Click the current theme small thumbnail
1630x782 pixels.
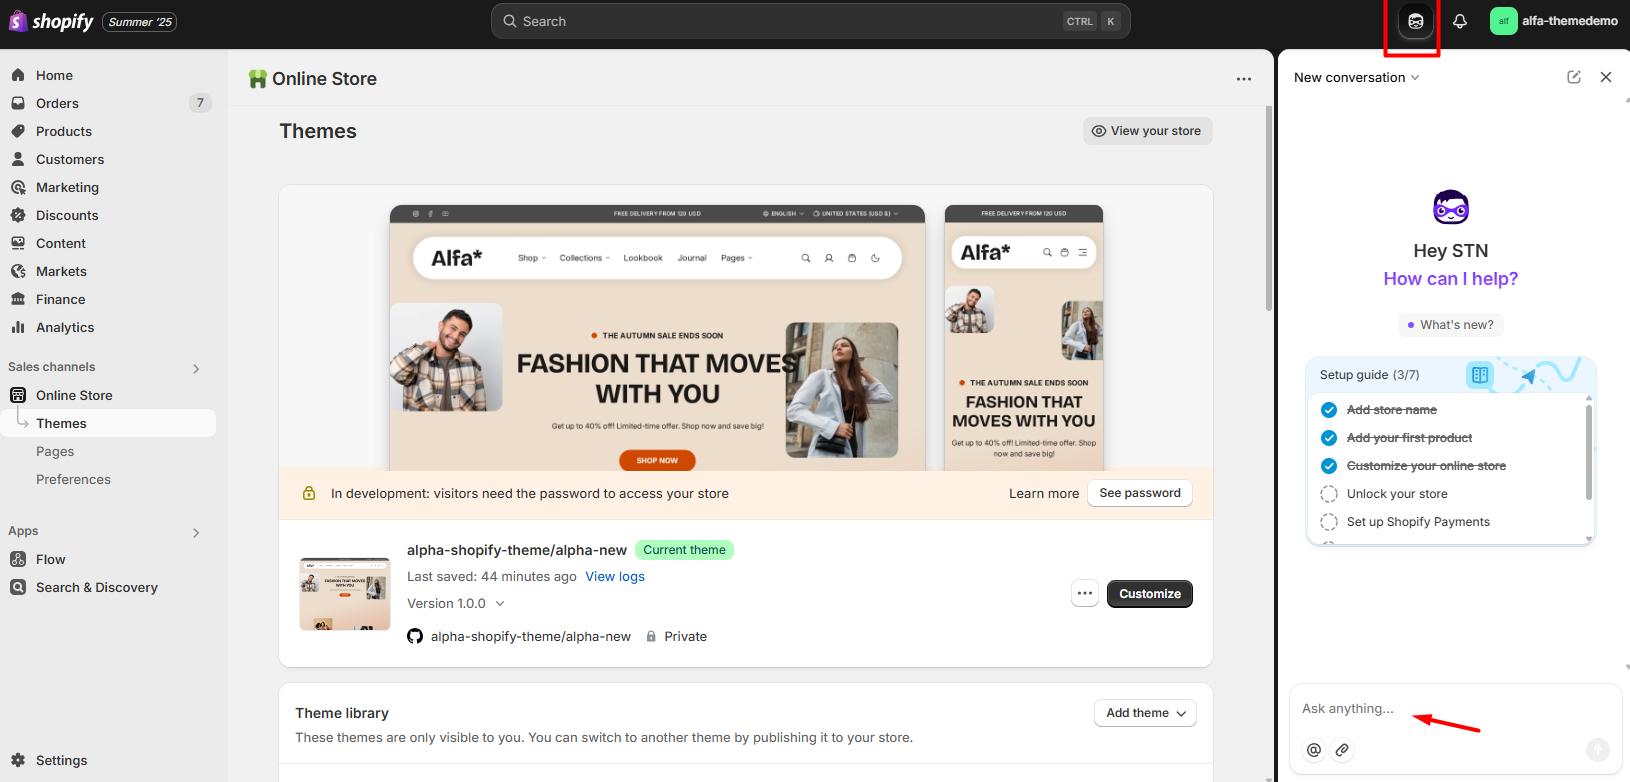[x=345, y=594]
